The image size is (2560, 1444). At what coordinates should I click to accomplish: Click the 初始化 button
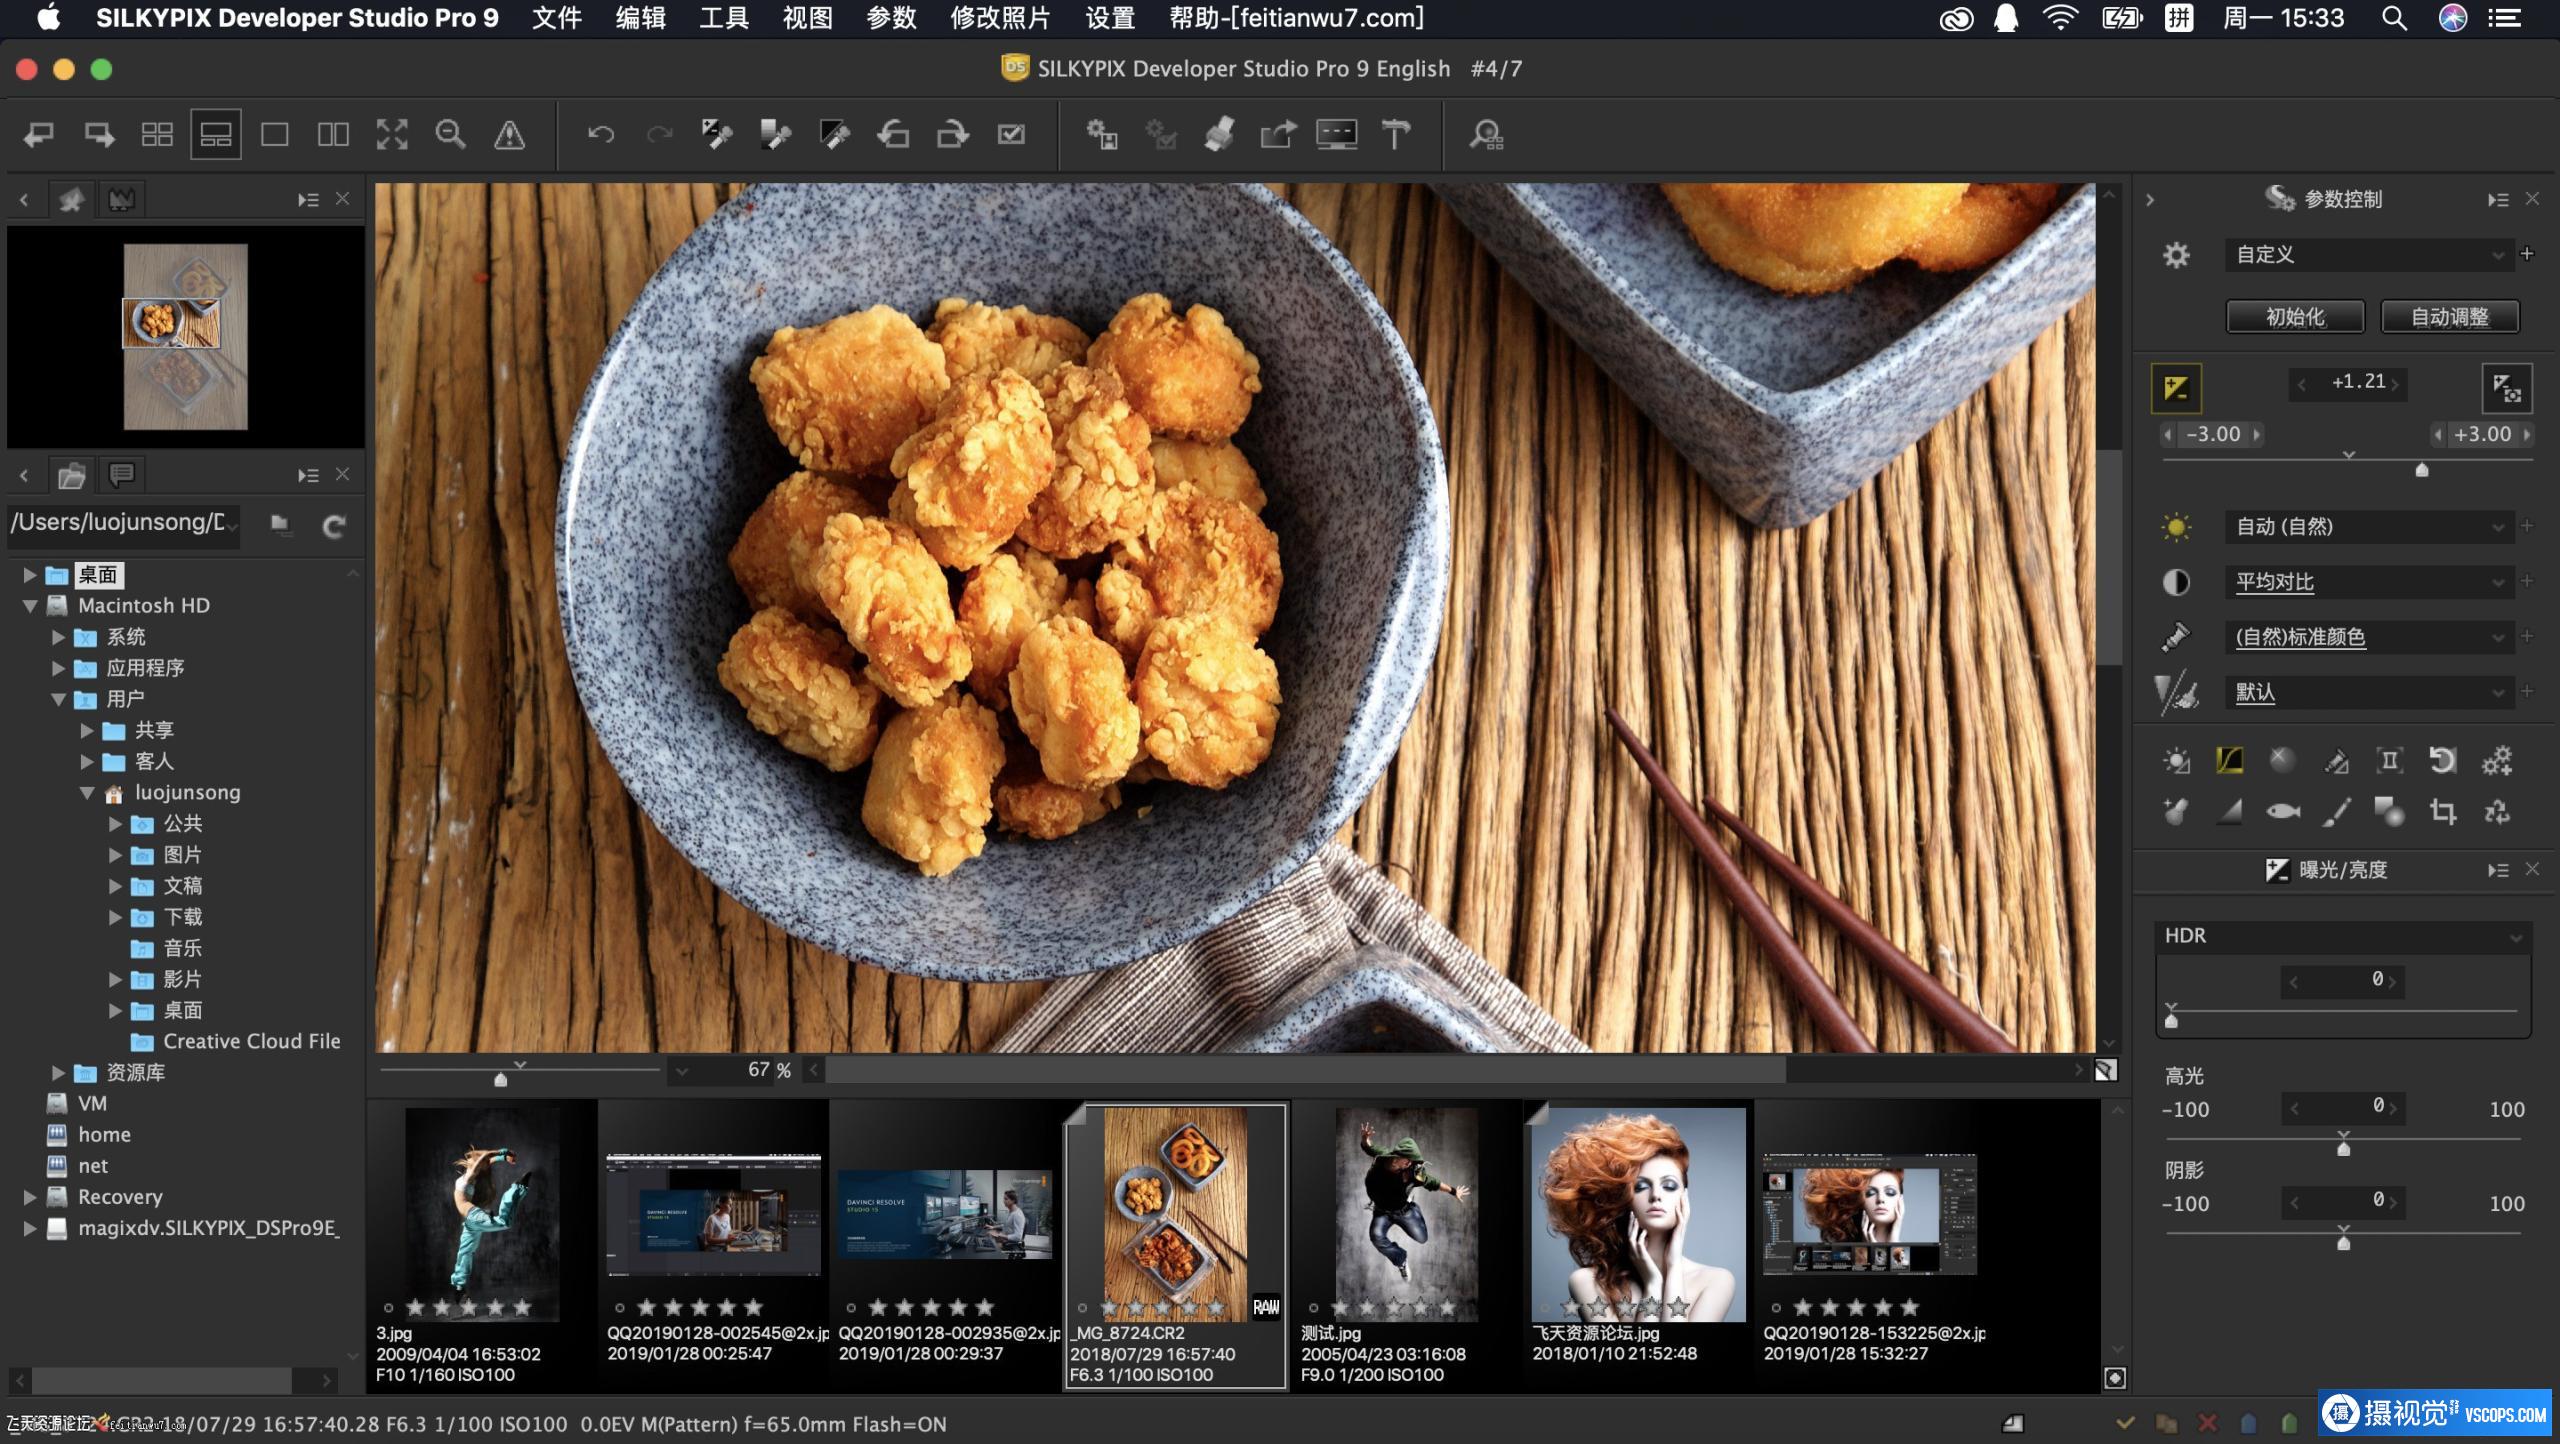(x=2294, y=317)
